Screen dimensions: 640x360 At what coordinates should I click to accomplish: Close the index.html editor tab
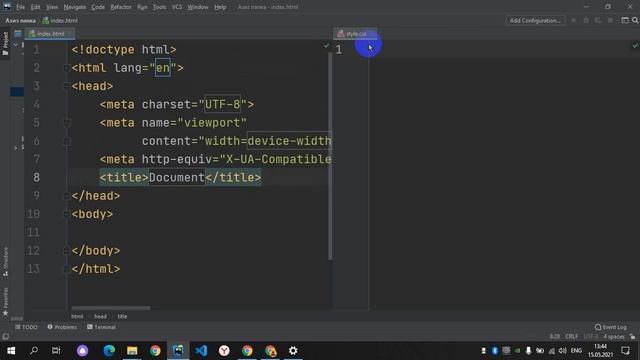pos(70,34)
